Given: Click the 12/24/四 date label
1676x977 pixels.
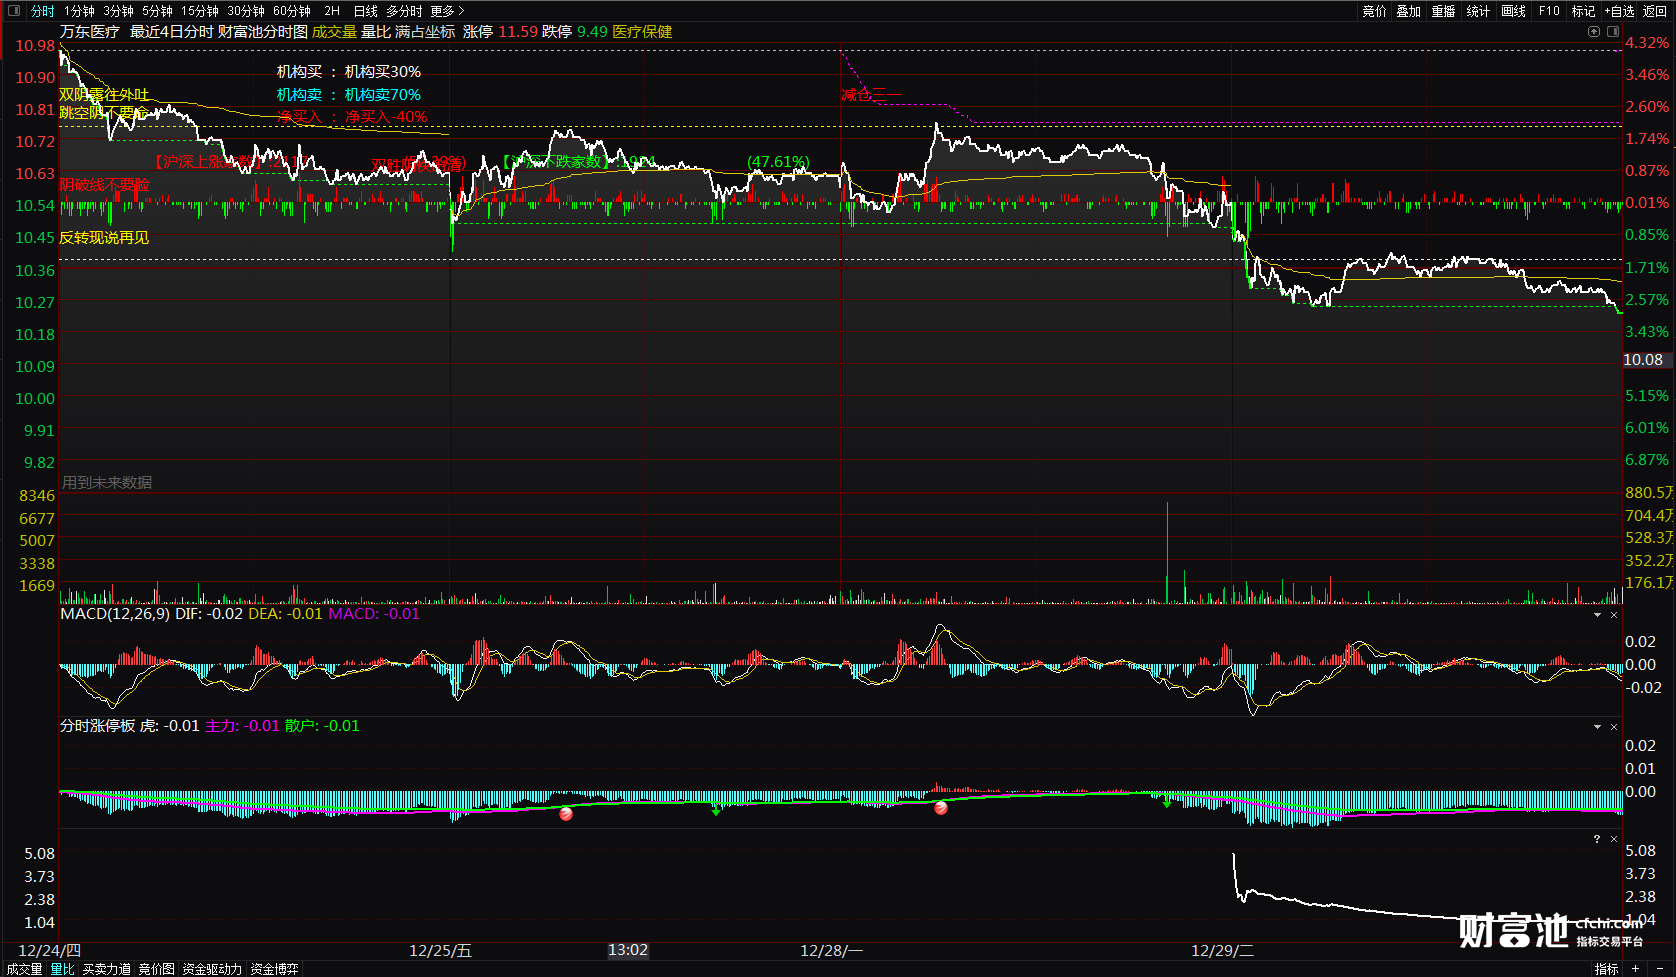Looking at the screenshot, I should coord(49,950).
